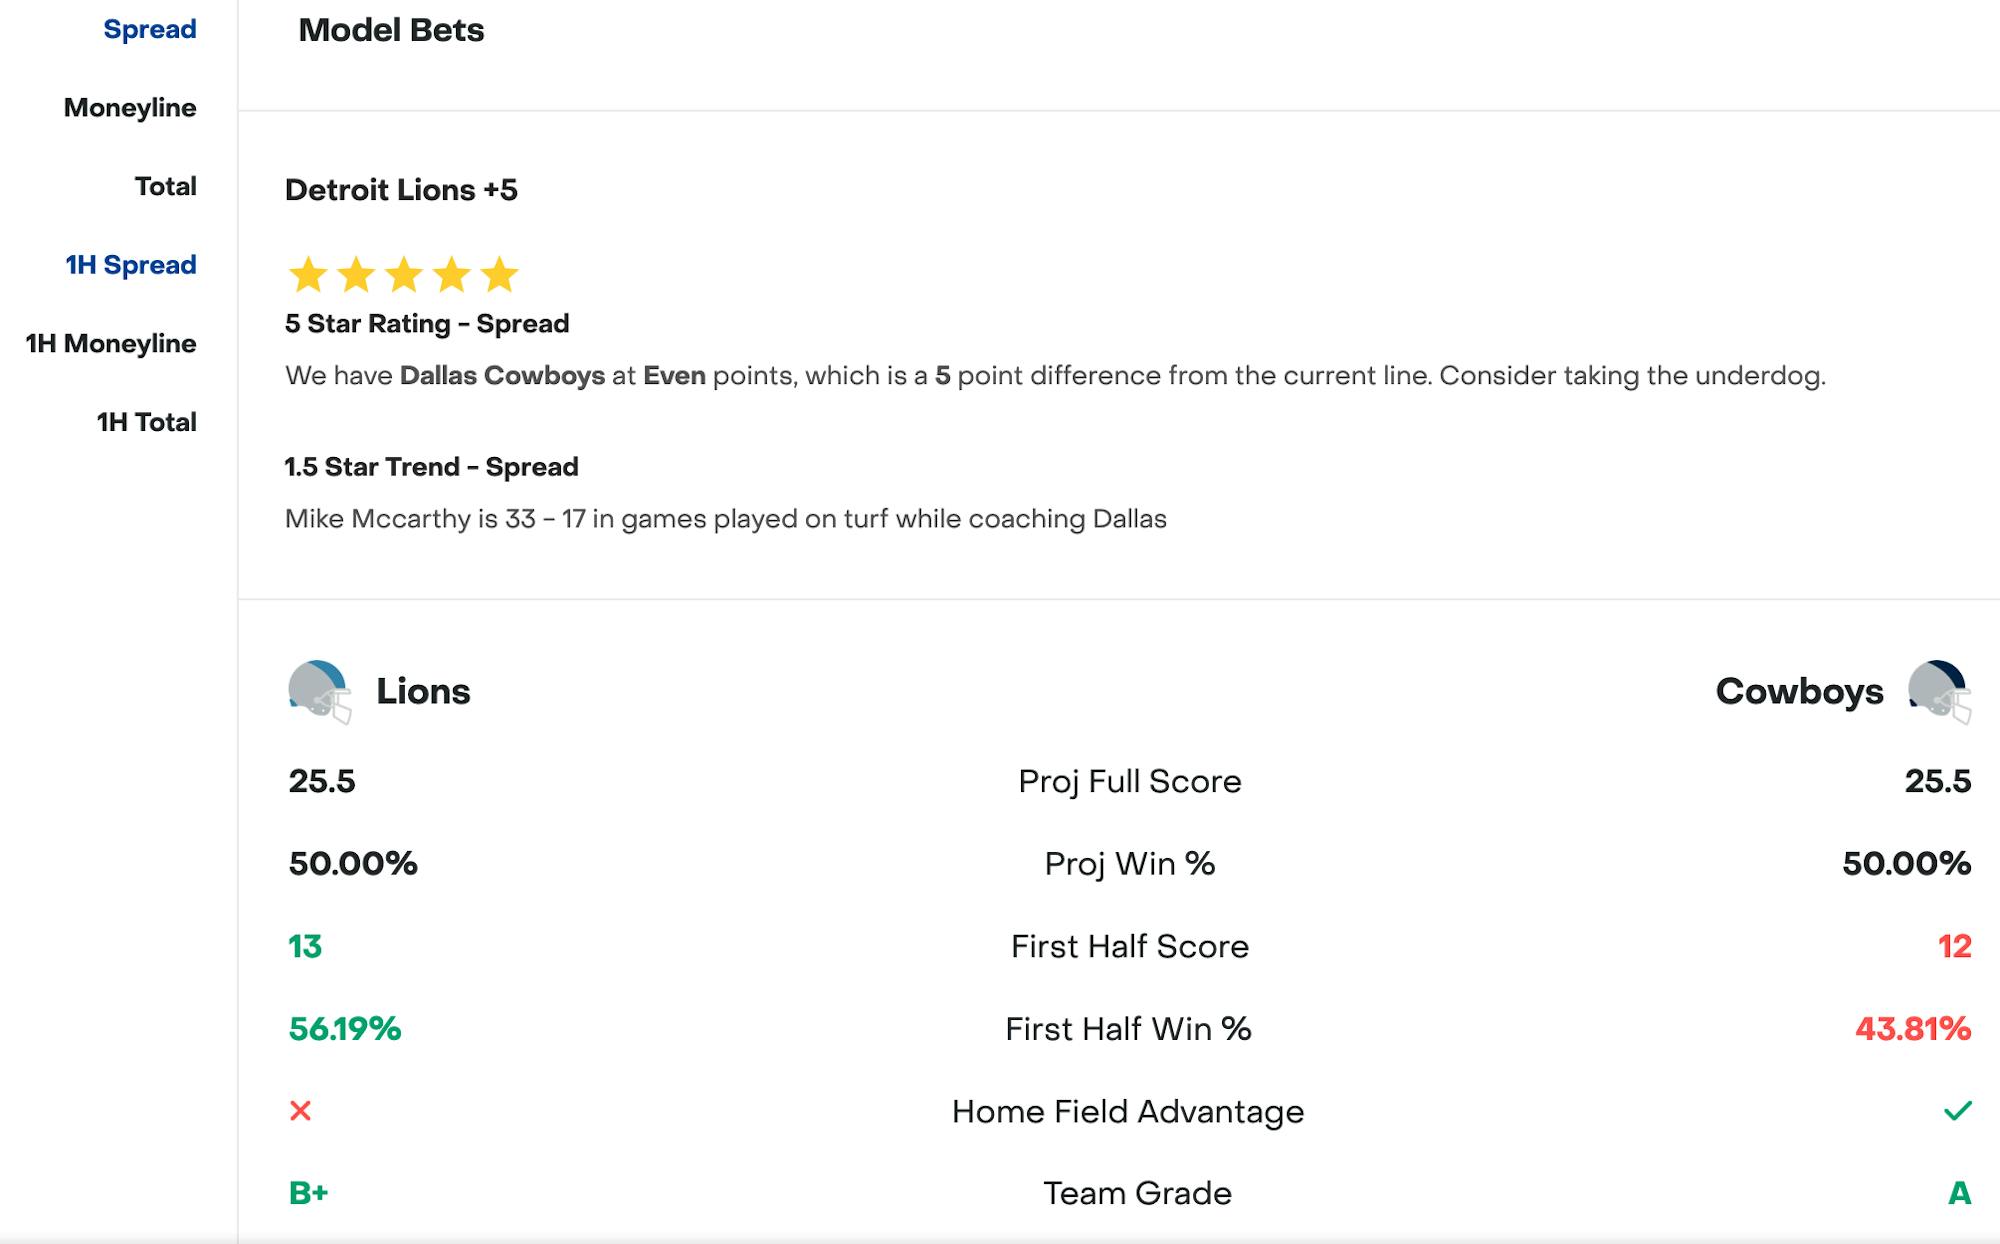Click the Lions 56.19% first half win value
2000x1244 pixels.
[345, 1028]
